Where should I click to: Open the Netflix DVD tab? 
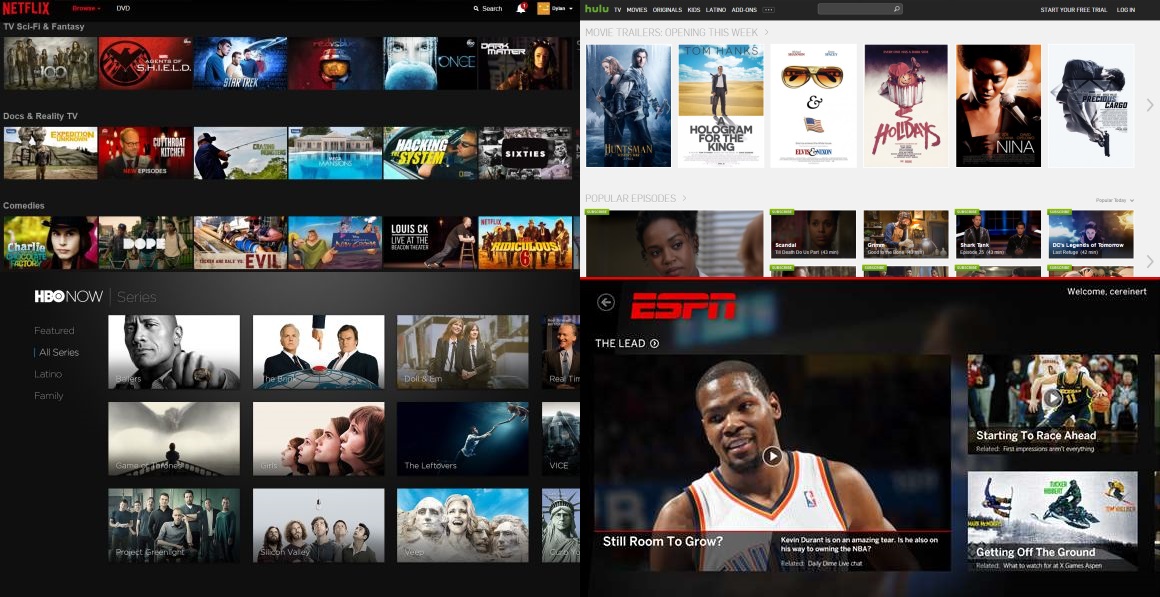pyautogui.click(x=123, y=9)
